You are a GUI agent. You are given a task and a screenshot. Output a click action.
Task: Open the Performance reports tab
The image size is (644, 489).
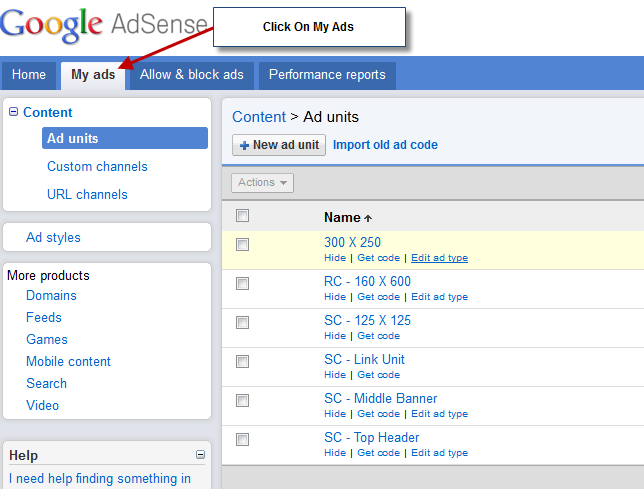(327, 76)
